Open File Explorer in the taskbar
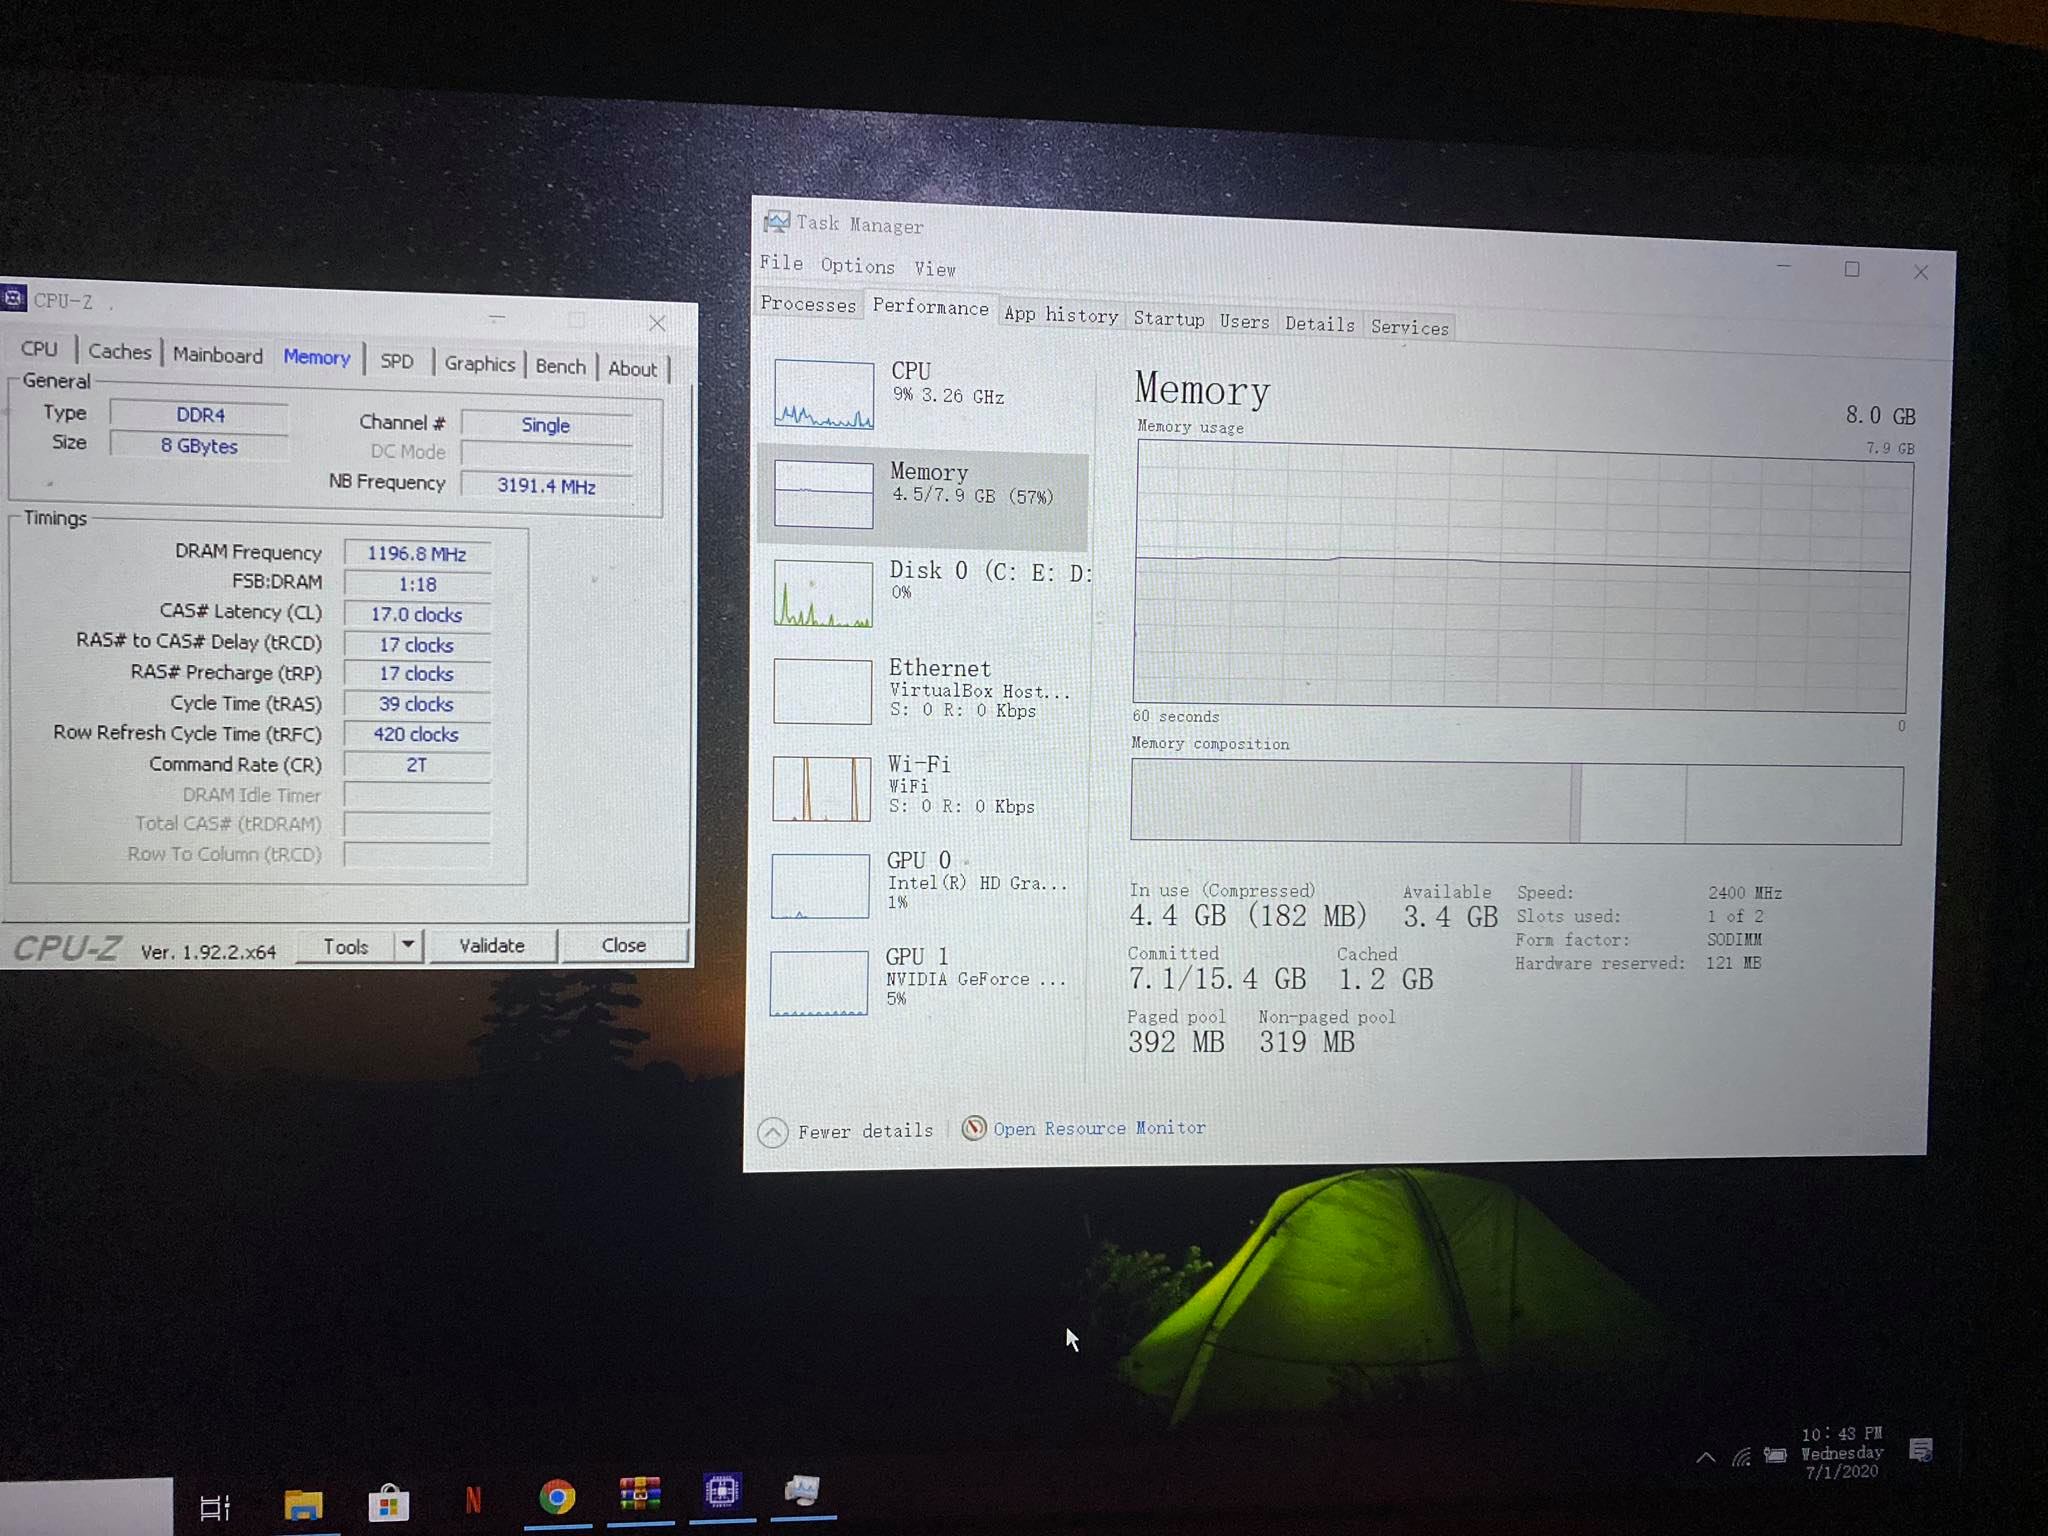2048x1536 pixels. click(303, 1504)
